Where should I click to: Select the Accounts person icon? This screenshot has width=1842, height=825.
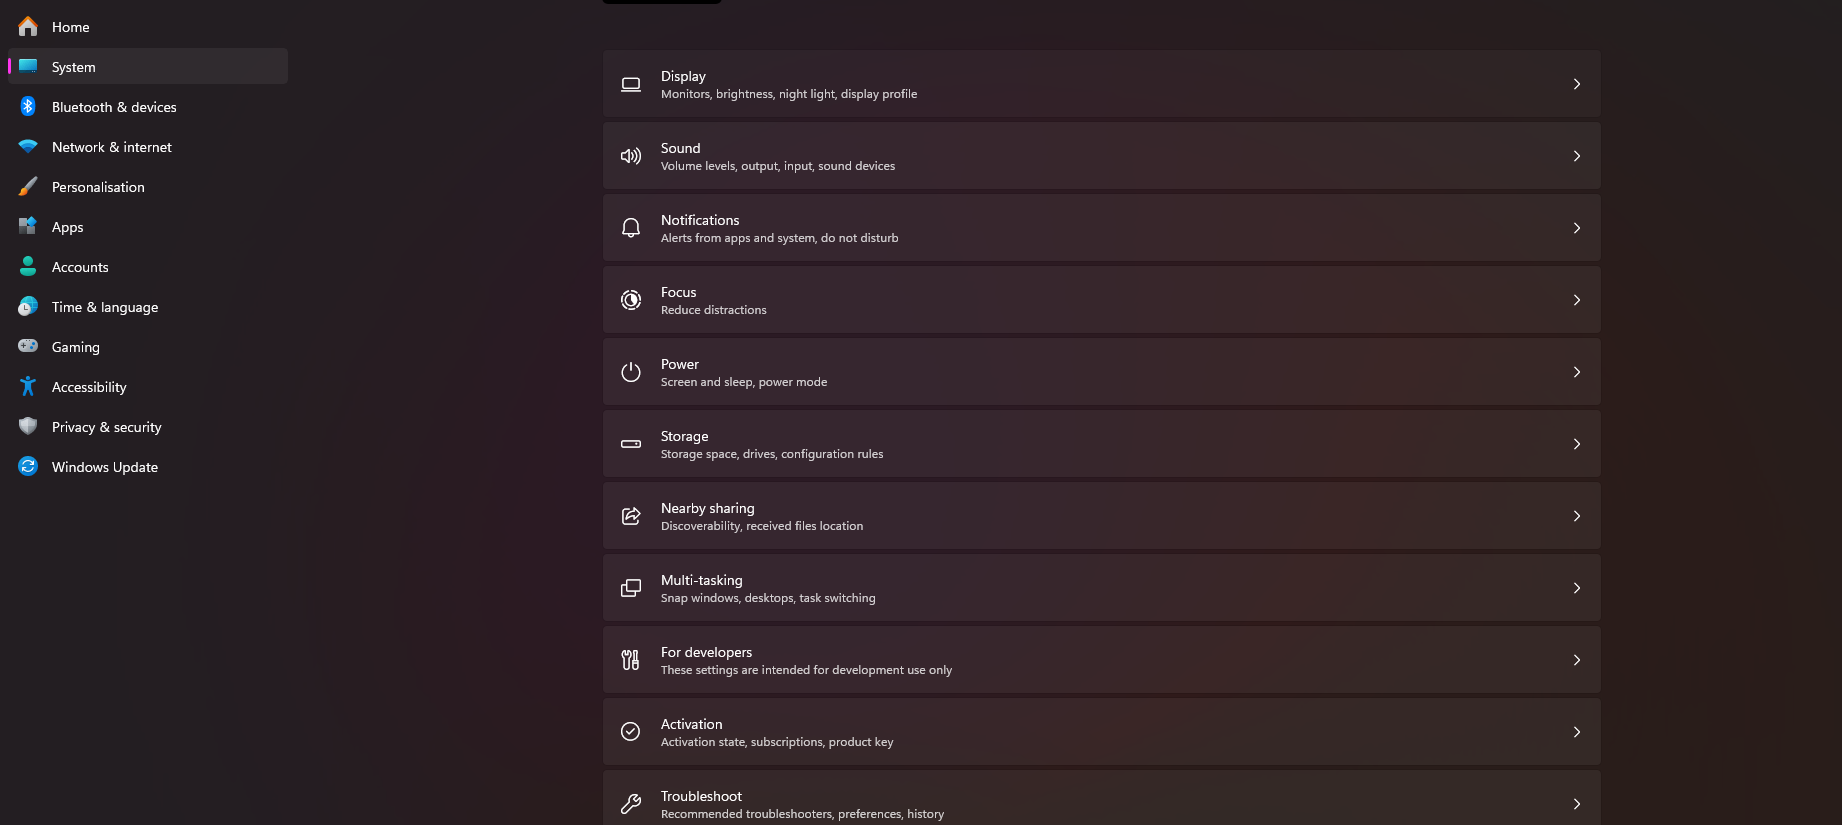27,266
